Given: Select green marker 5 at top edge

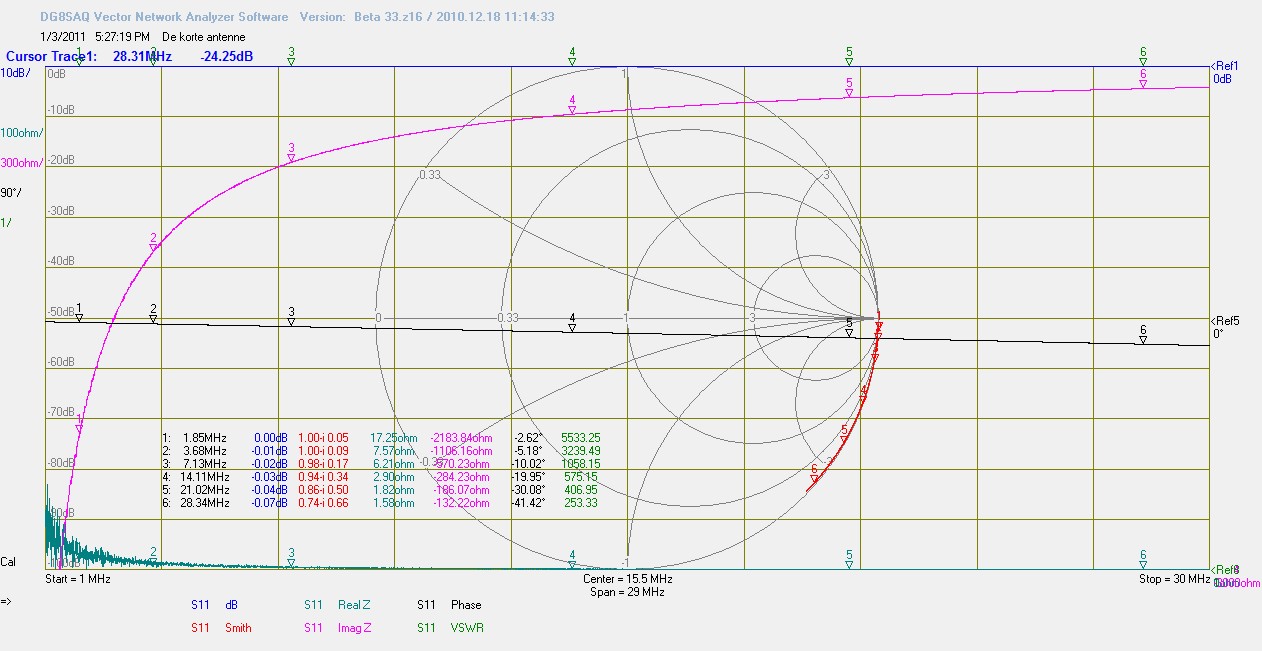Looking at the screenshot, I should 849,55.
